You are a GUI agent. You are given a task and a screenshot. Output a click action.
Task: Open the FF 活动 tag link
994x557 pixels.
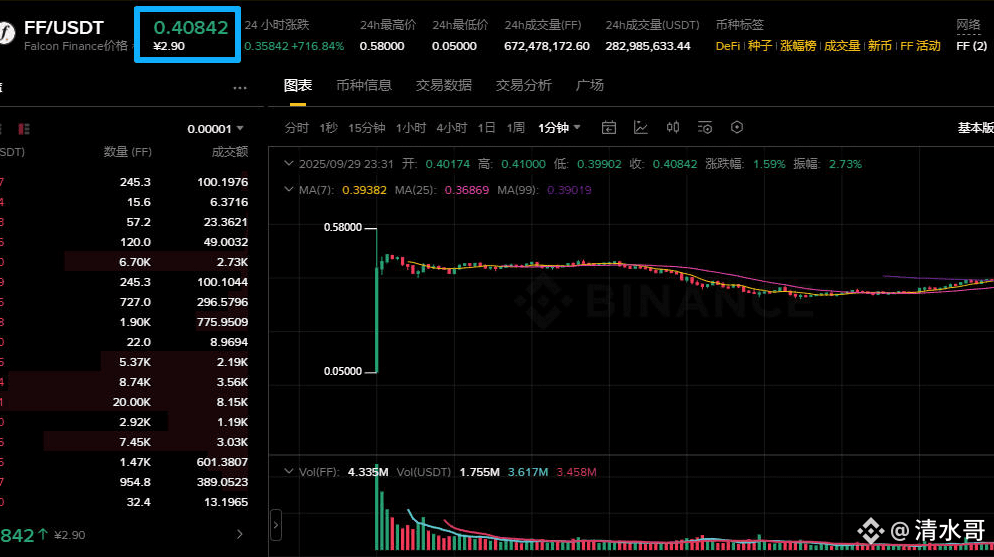pyautogui.click(x=920, y=46)
